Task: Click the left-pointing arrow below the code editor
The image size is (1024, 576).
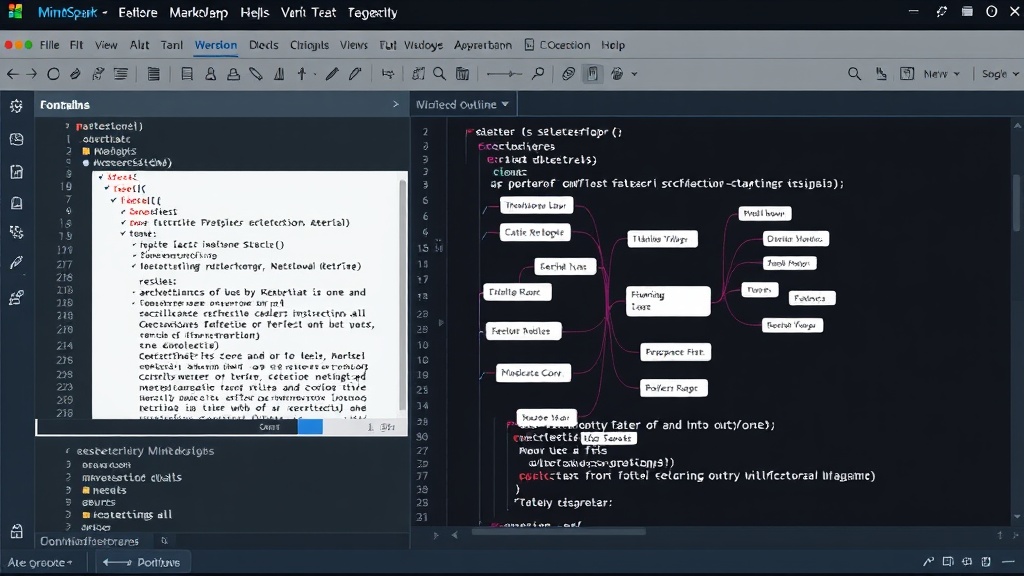Action: [x=455, y=535]
